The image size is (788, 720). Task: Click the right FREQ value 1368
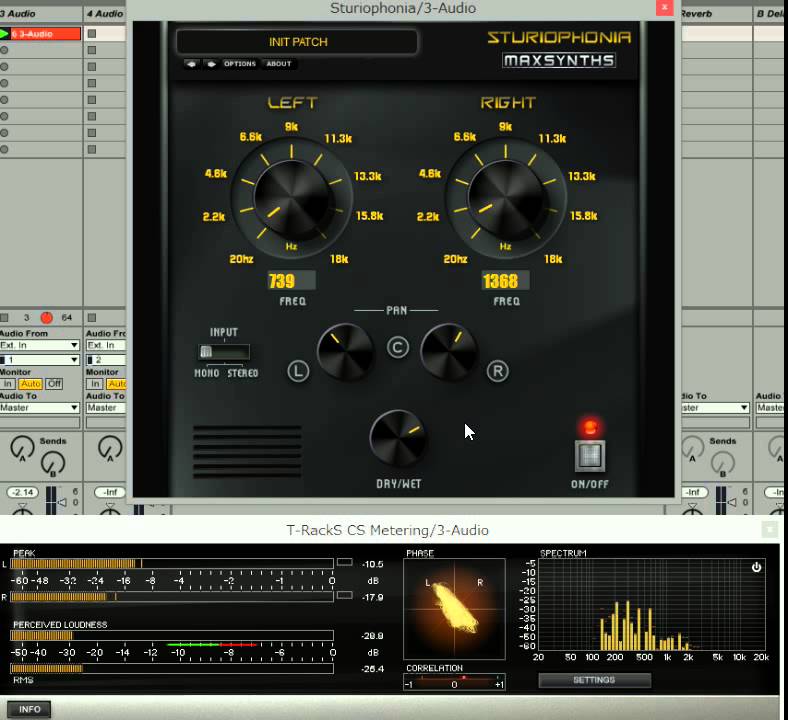(505, 280)
